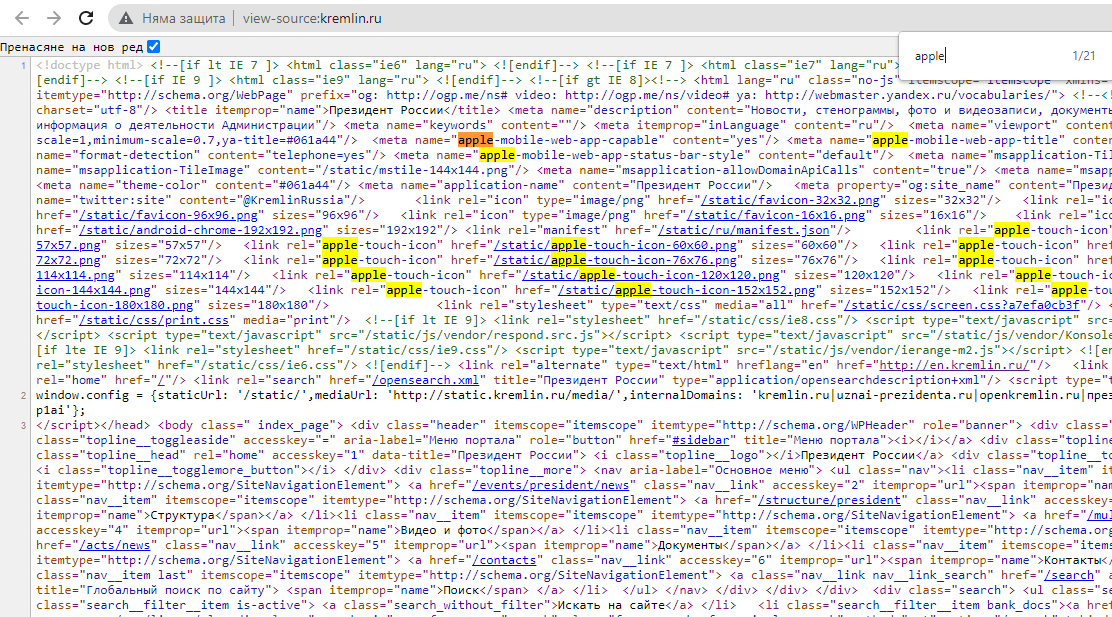Open the /static/favicon-32x32.png link

(x=790, y=201)
